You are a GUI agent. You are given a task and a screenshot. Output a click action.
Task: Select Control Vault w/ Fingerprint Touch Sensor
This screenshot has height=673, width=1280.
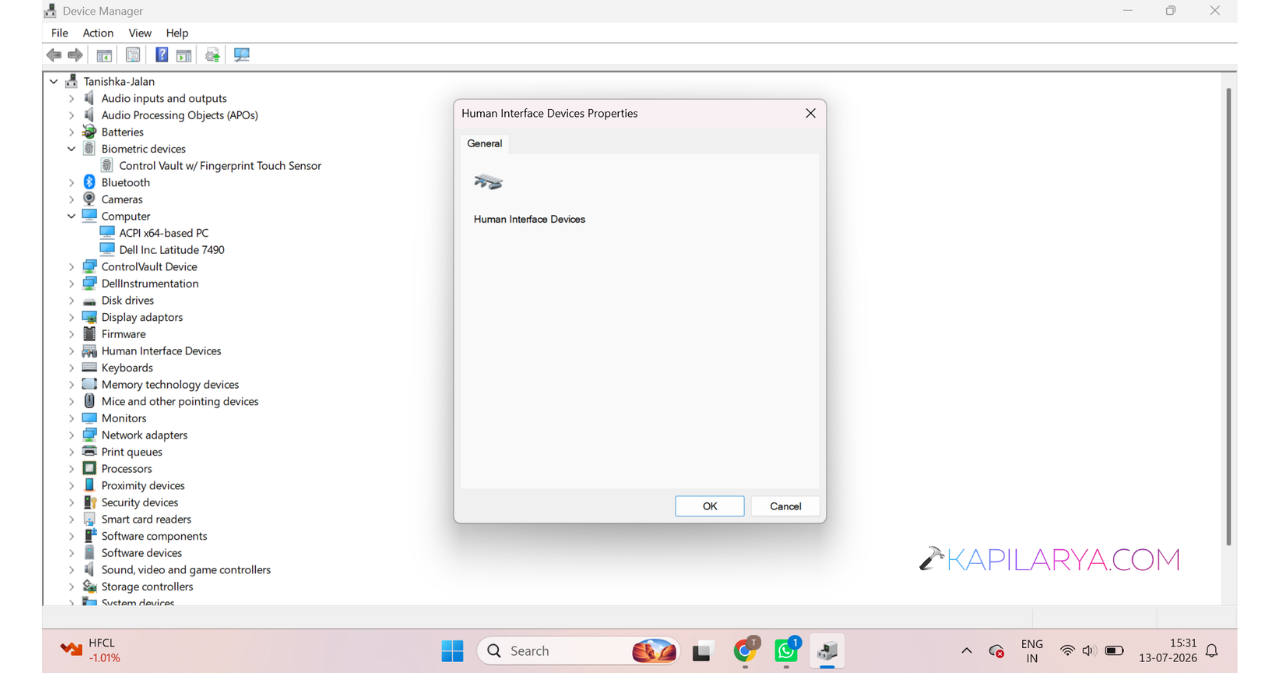220,166
